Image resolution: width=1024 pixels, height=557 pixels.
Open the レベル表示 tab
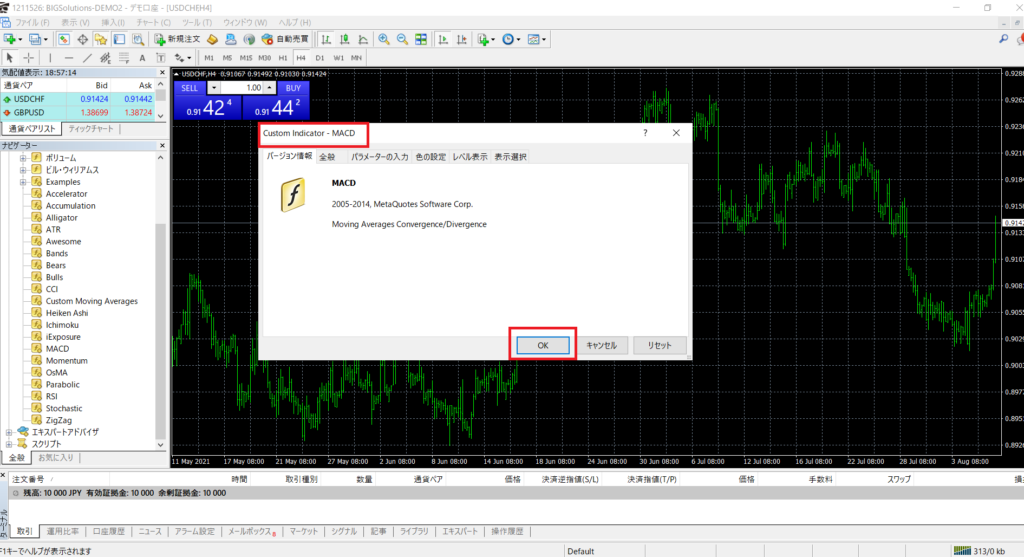coord(470,157)
